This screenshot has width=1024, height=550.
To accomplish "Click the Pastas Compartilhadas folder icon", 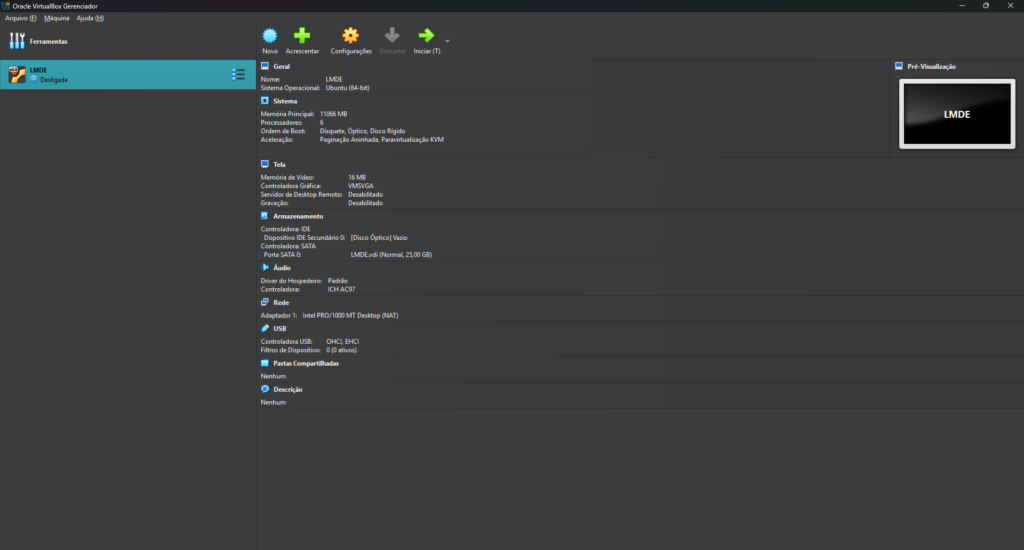I will tap(264, 363).
